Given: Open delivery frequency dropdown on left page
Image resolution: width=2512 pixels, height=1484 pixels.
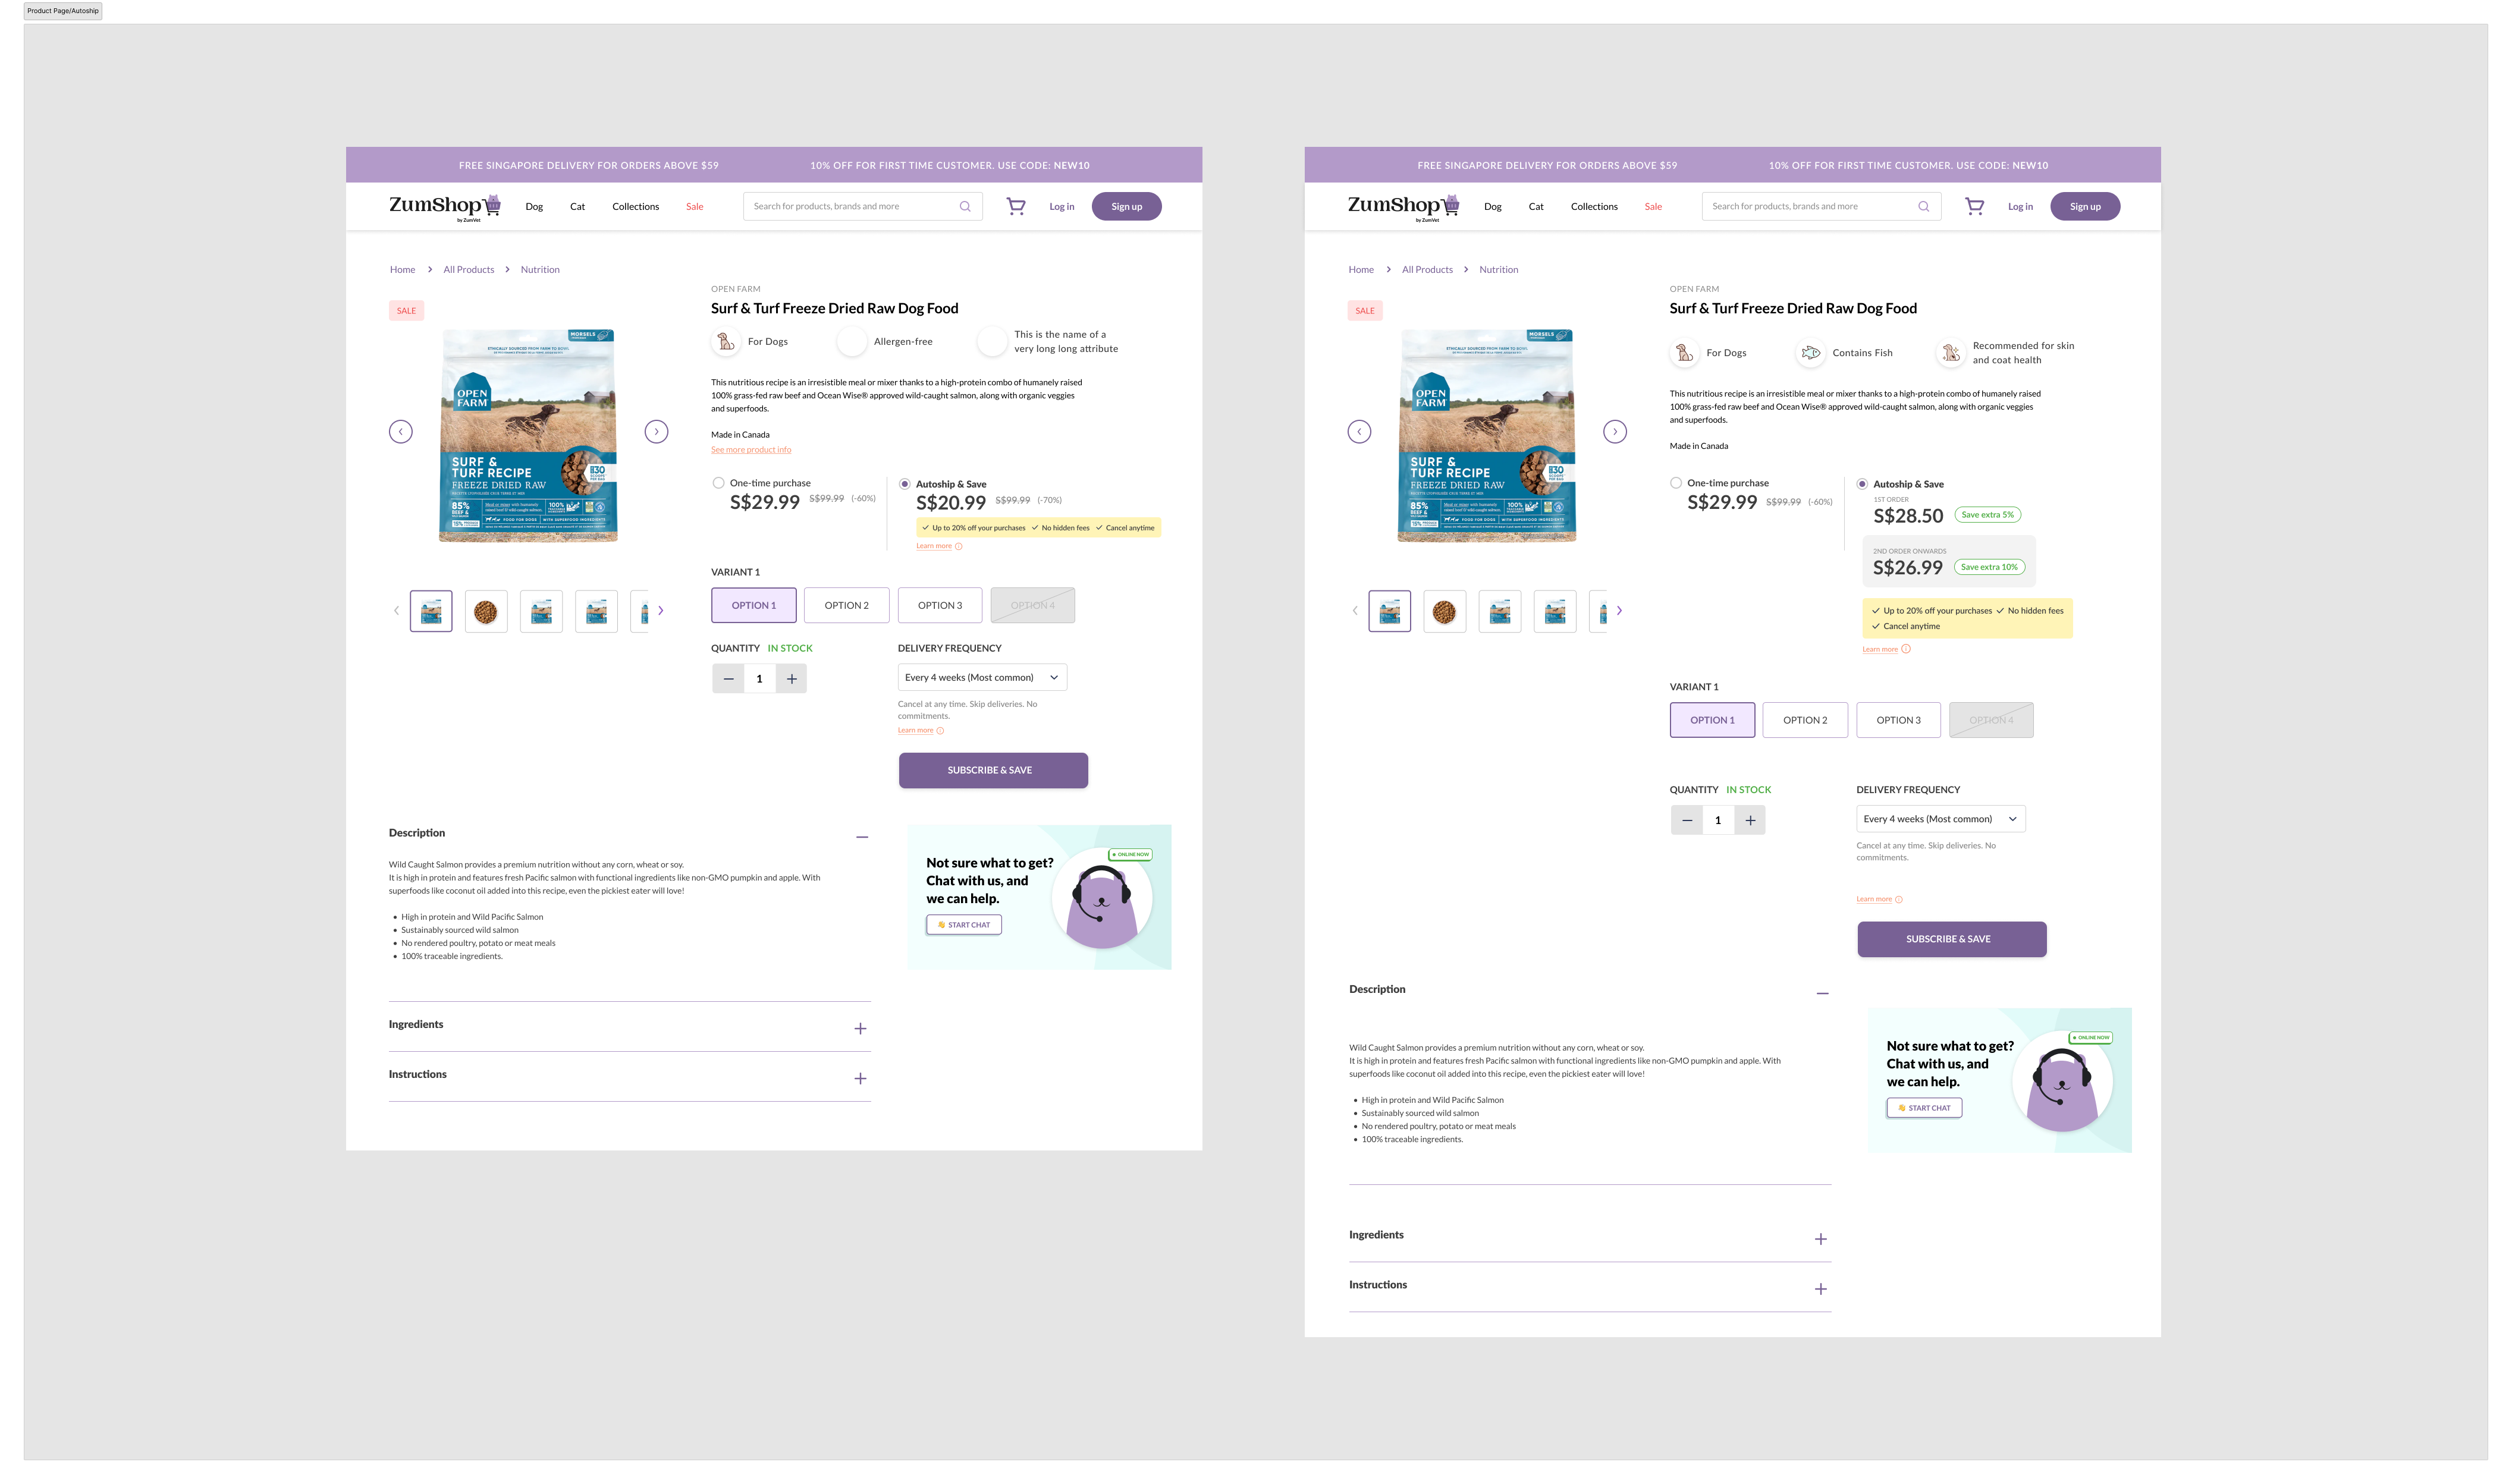Looking at the screenshot, I should 982,677.
